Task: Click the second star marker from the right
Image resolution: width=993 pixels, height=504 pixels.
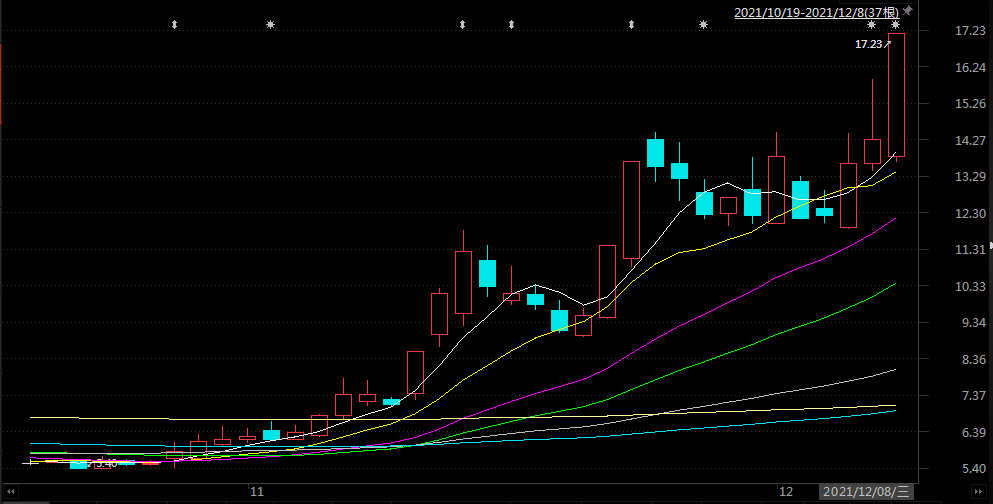Action: (x=871, y=24)
